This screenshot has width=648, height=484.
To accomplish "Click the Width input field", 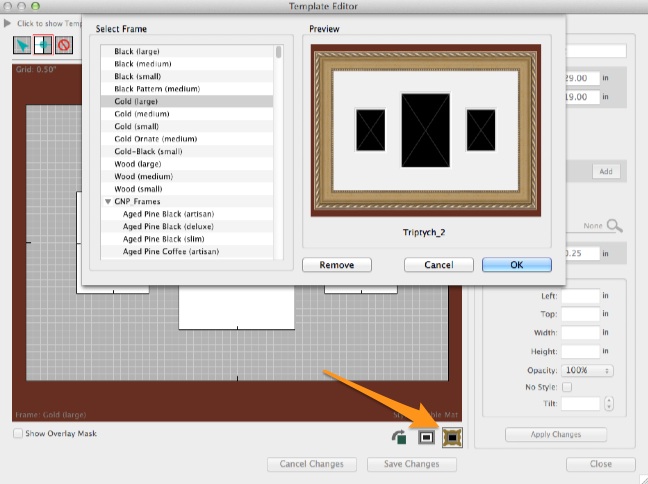I will tap(580, 333).
